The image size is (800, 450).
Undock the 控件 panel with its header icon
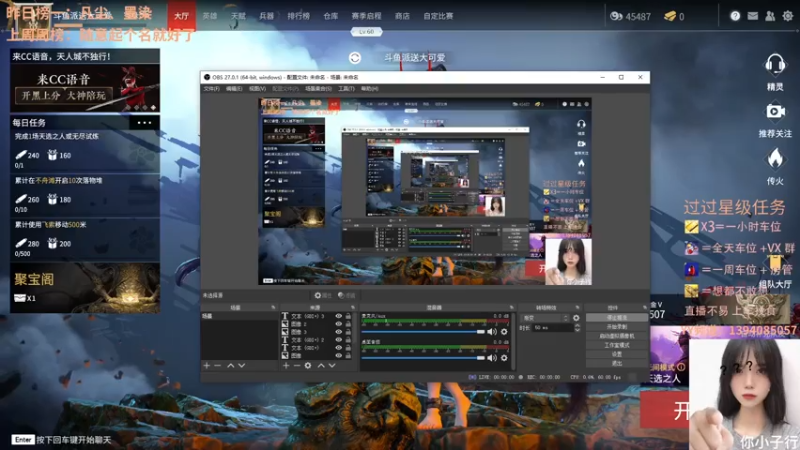644,308
